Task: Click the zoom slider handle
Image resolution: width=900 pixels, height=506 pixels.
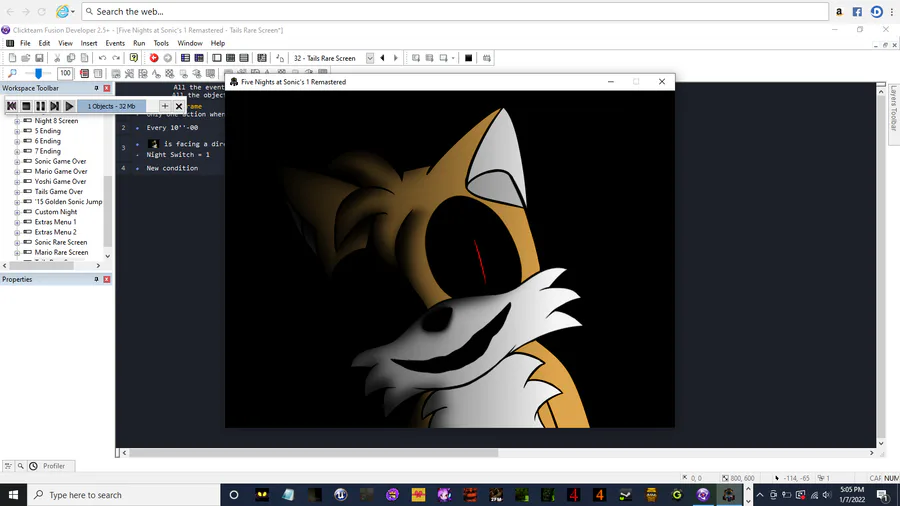Action: point(38,73)
